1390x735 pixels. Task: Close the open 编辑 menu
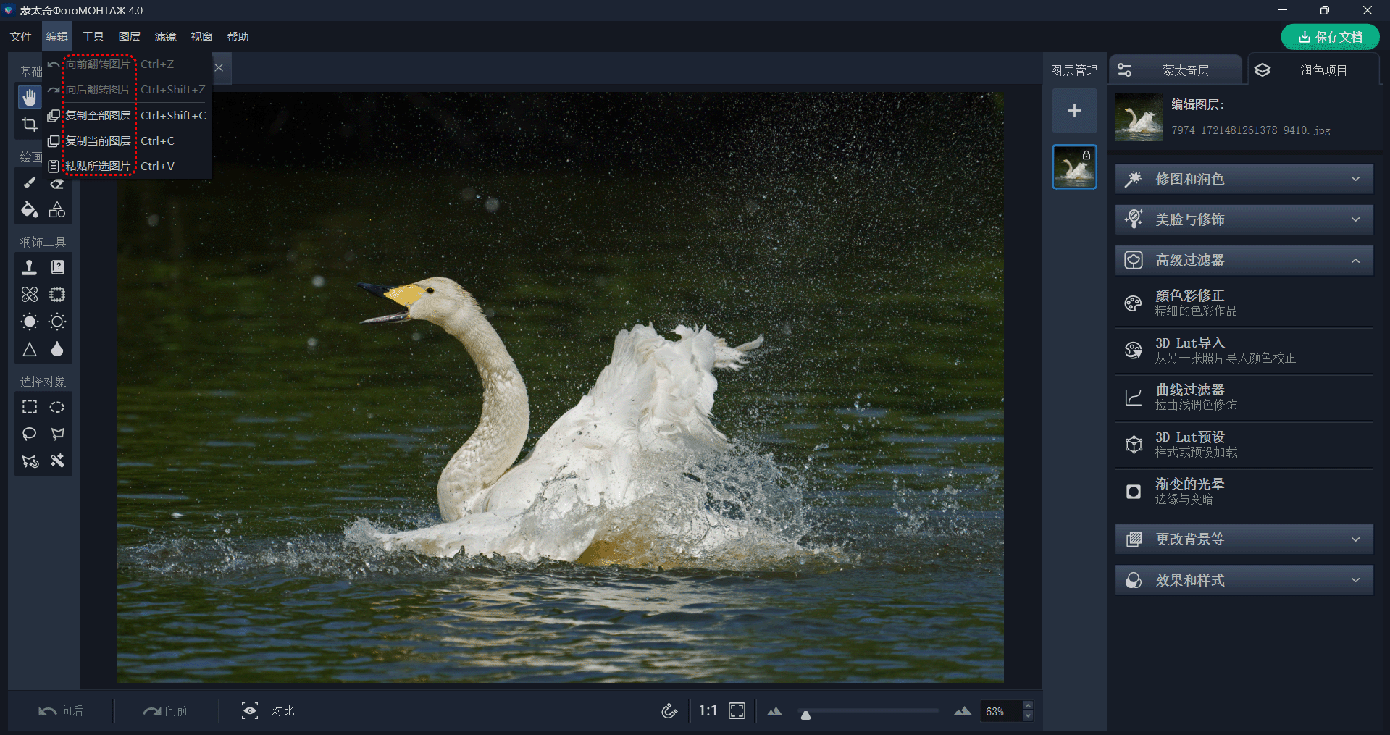tap(57, 37)
